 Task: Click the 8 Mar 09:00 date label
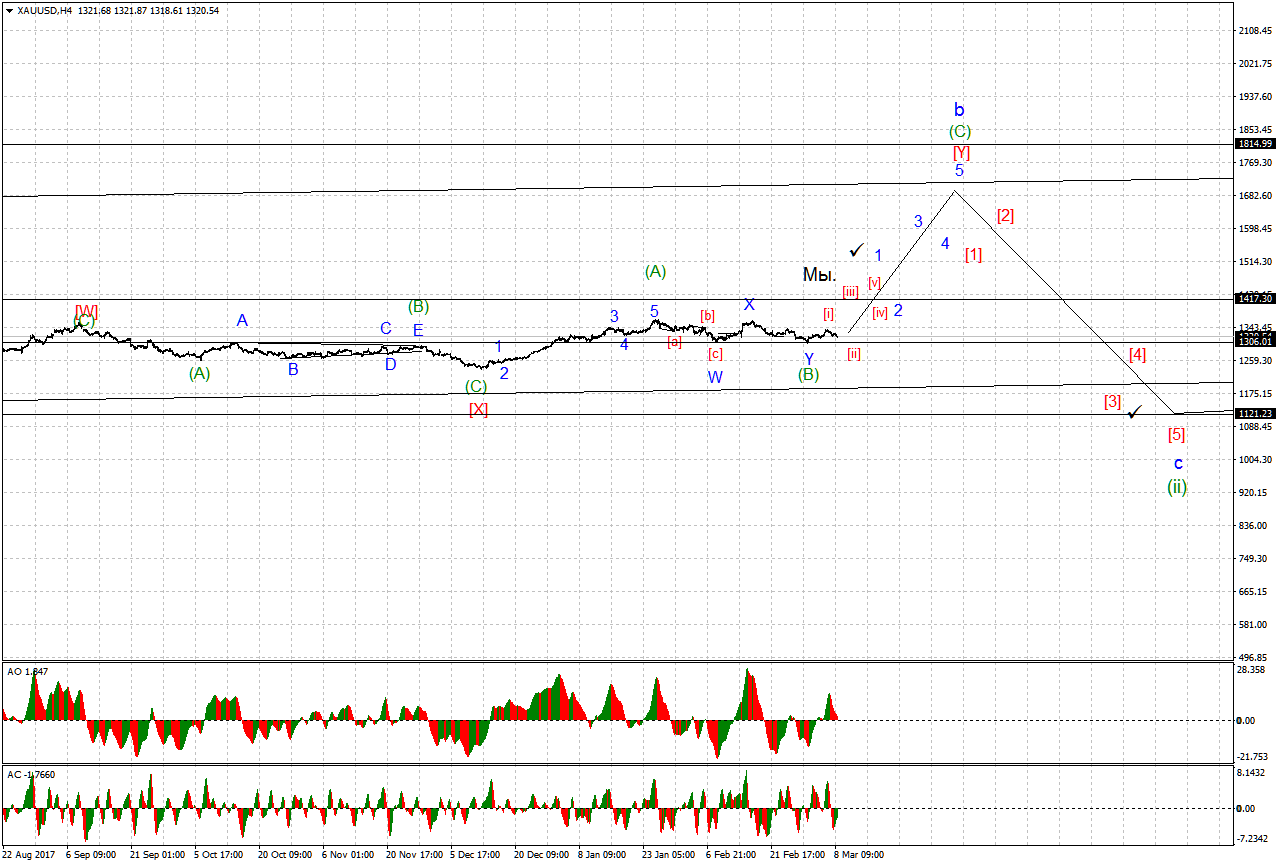[860, 855]
